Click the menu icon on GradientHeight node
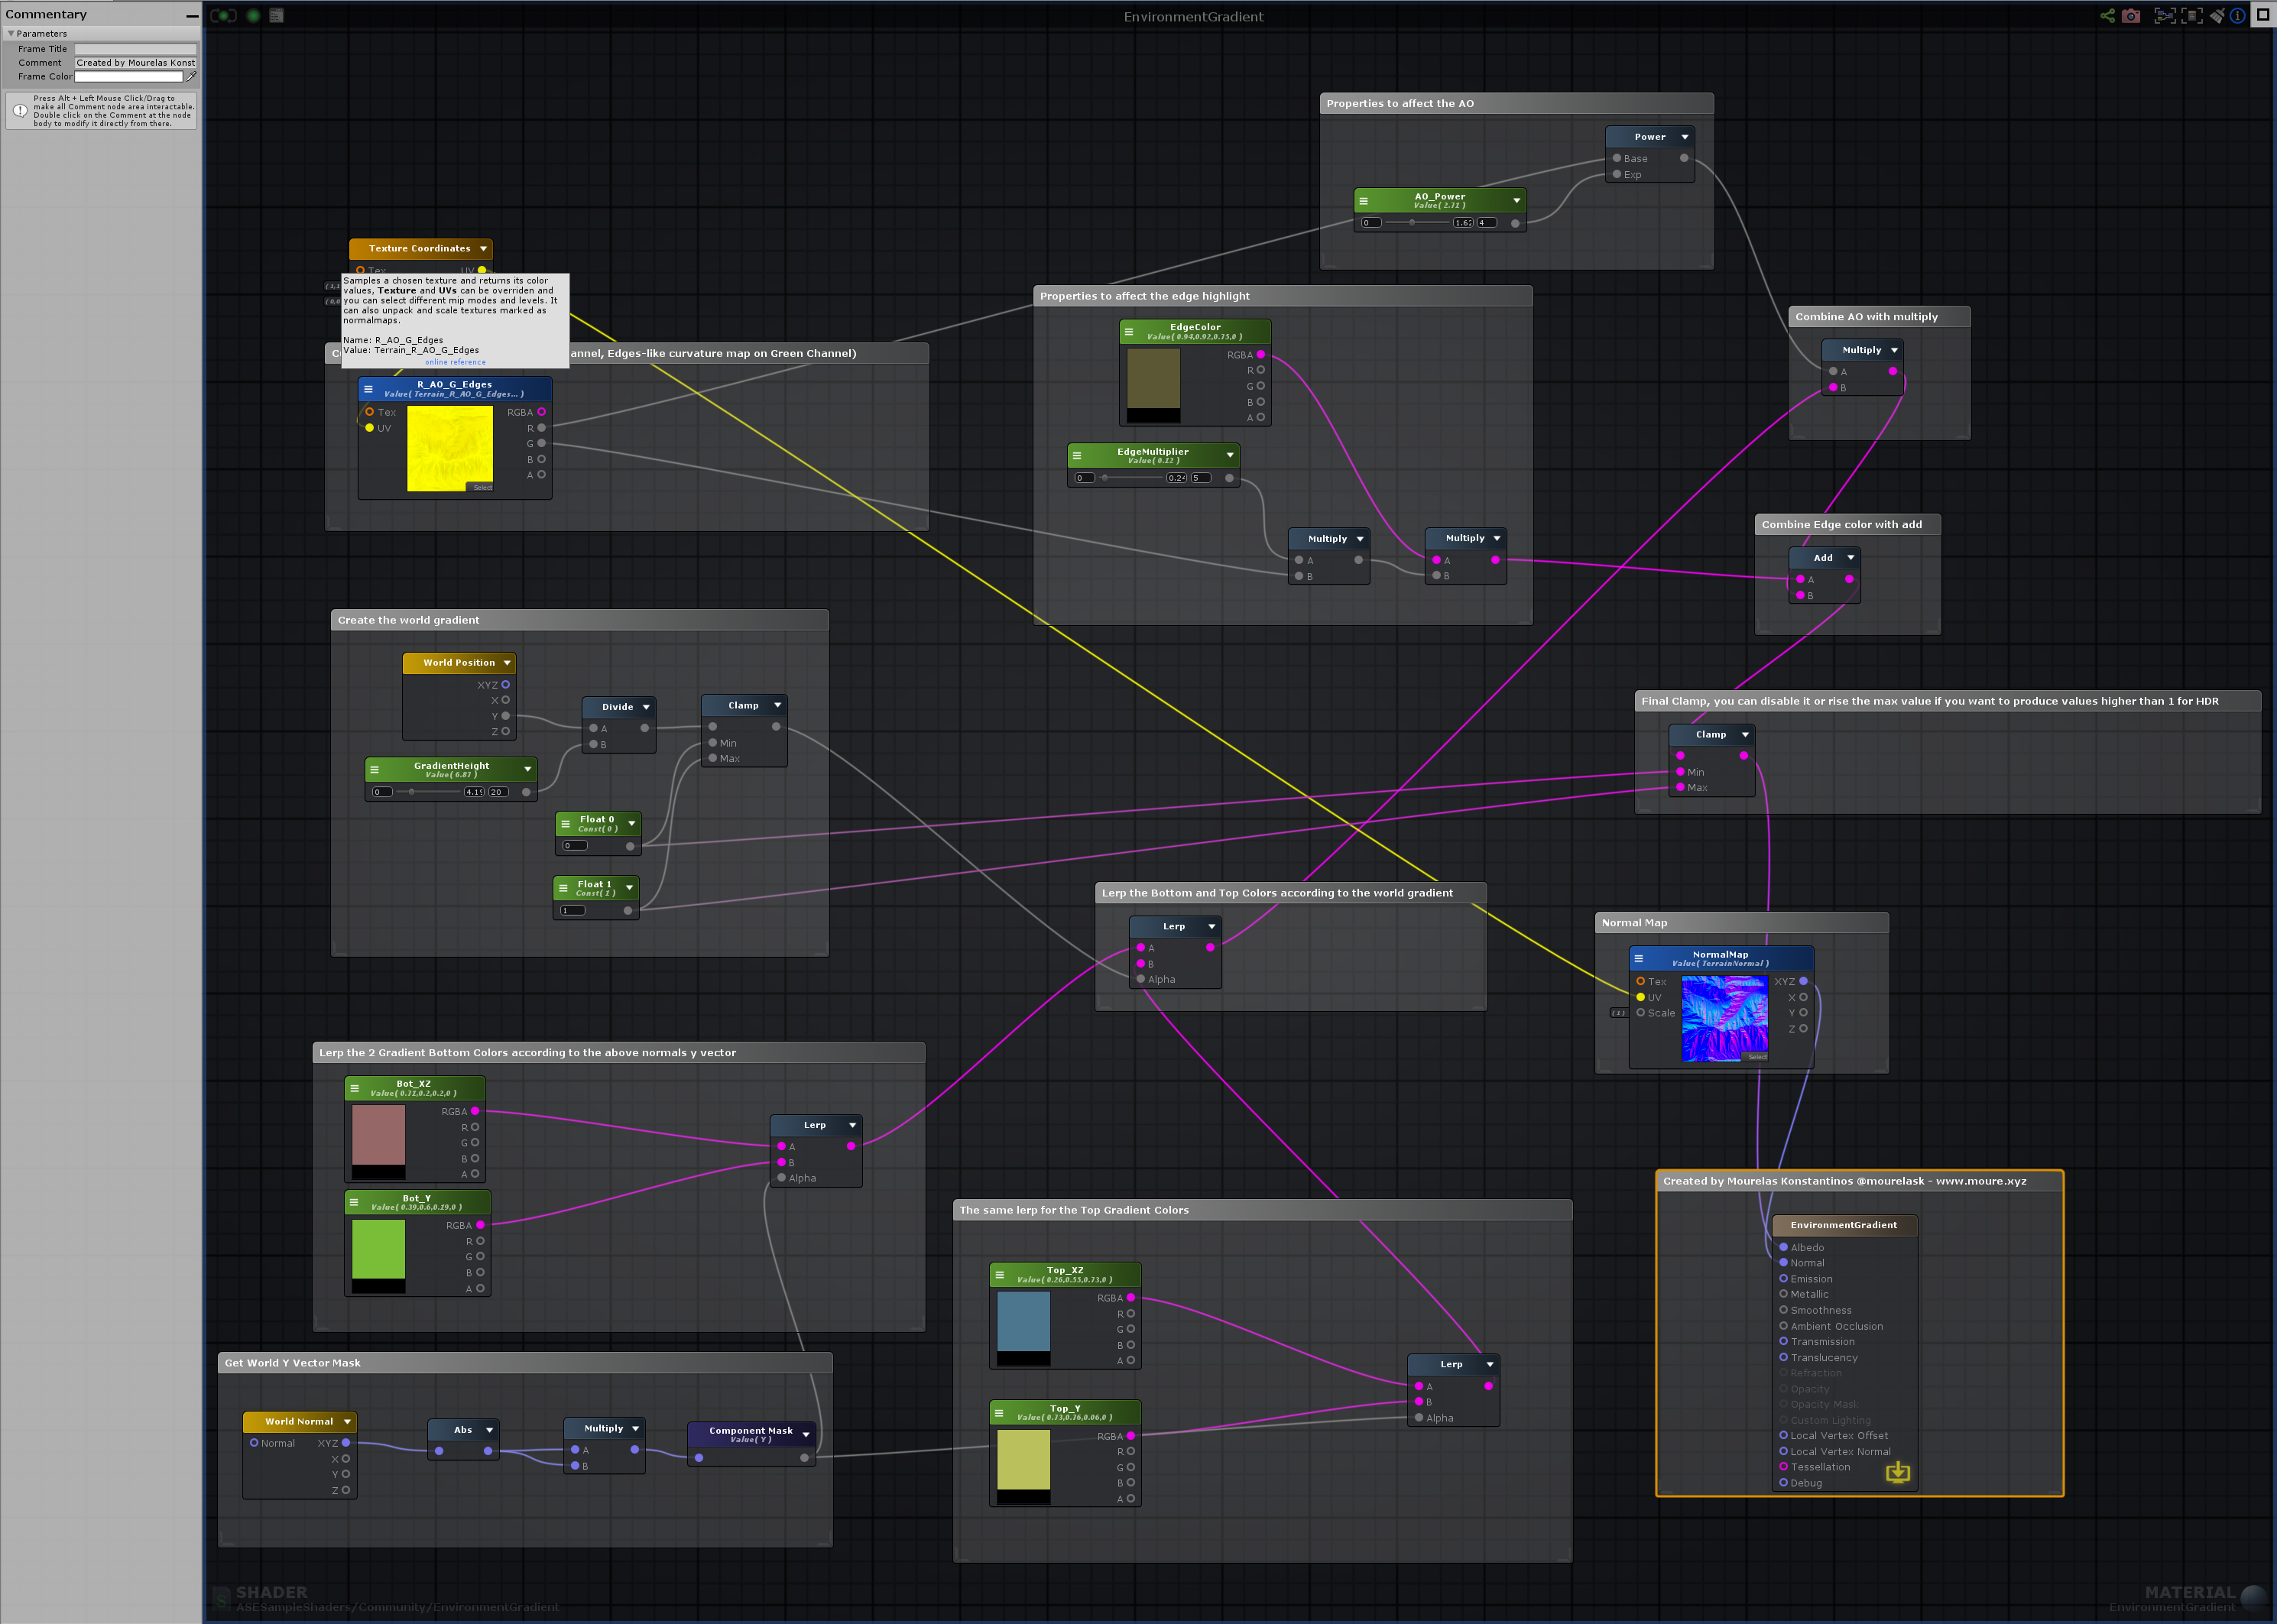 pyautogui.click(x=374, y=769)
